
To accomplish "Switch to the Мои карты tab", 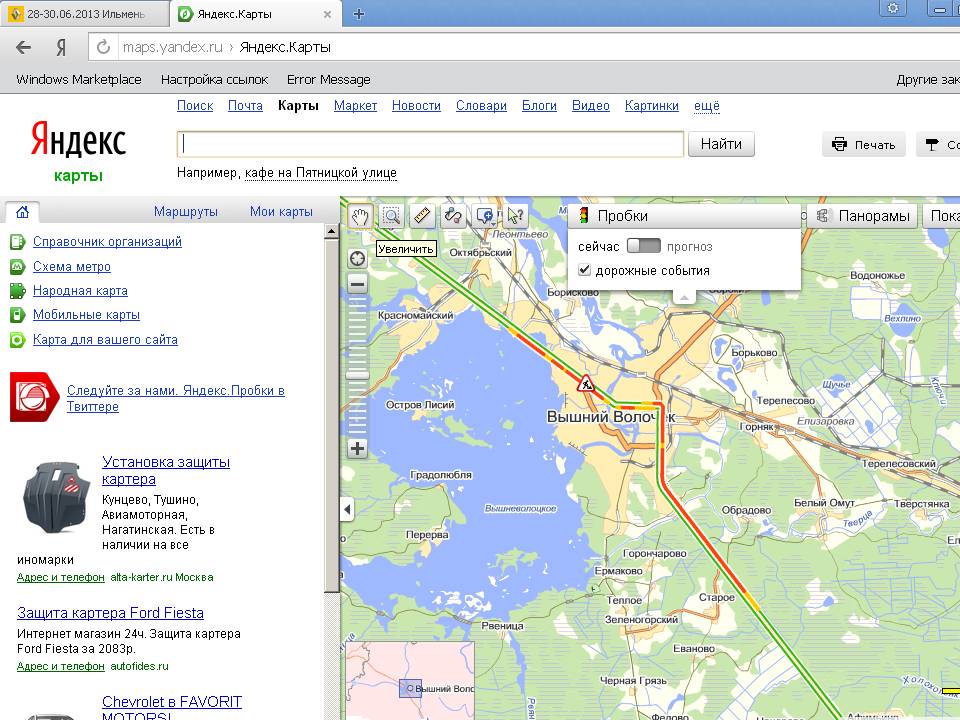I will coord(281,211).
